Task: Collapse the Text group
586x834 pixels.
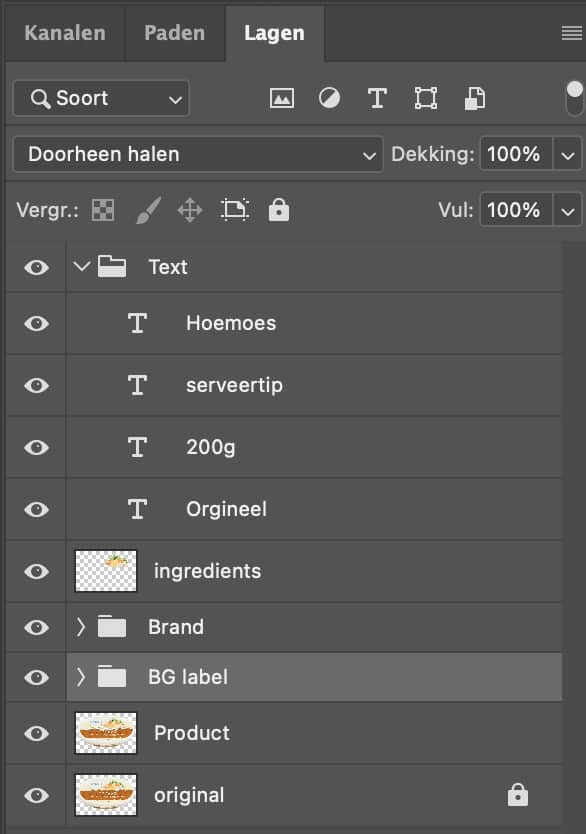Action: (81, 266)
